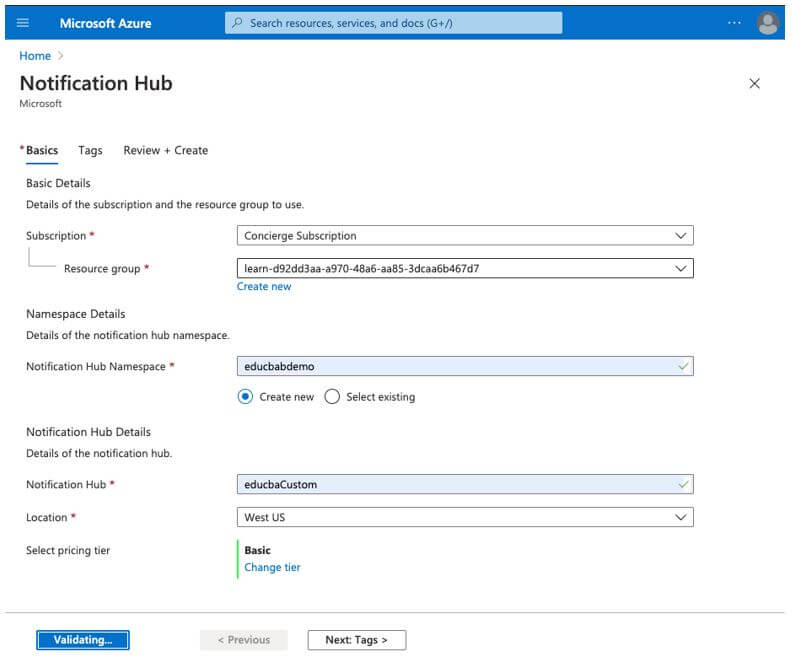Click the Change tier link
The width and height of the screenshot is (803, 656).
click(272, 567)
